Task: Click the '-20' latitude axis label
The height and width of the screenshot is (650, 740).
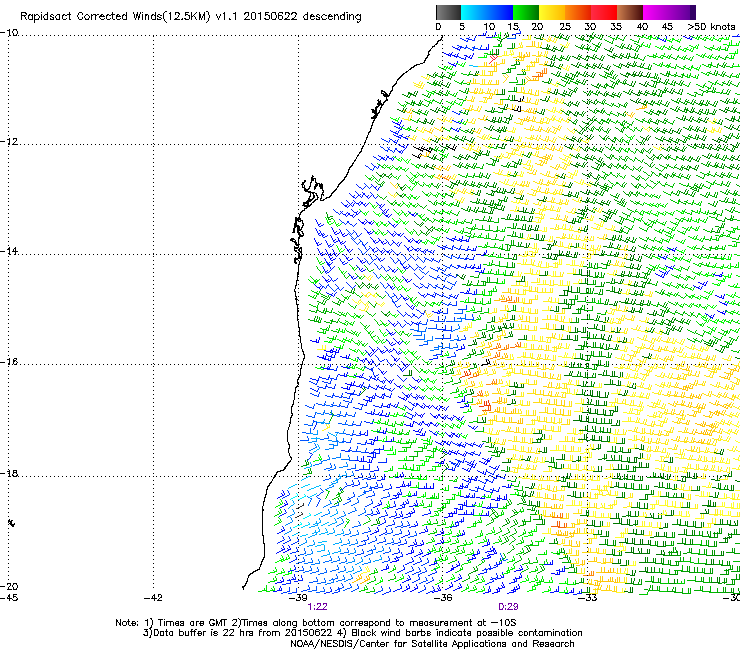Action: pyautogui.click(x=9, y=586)
